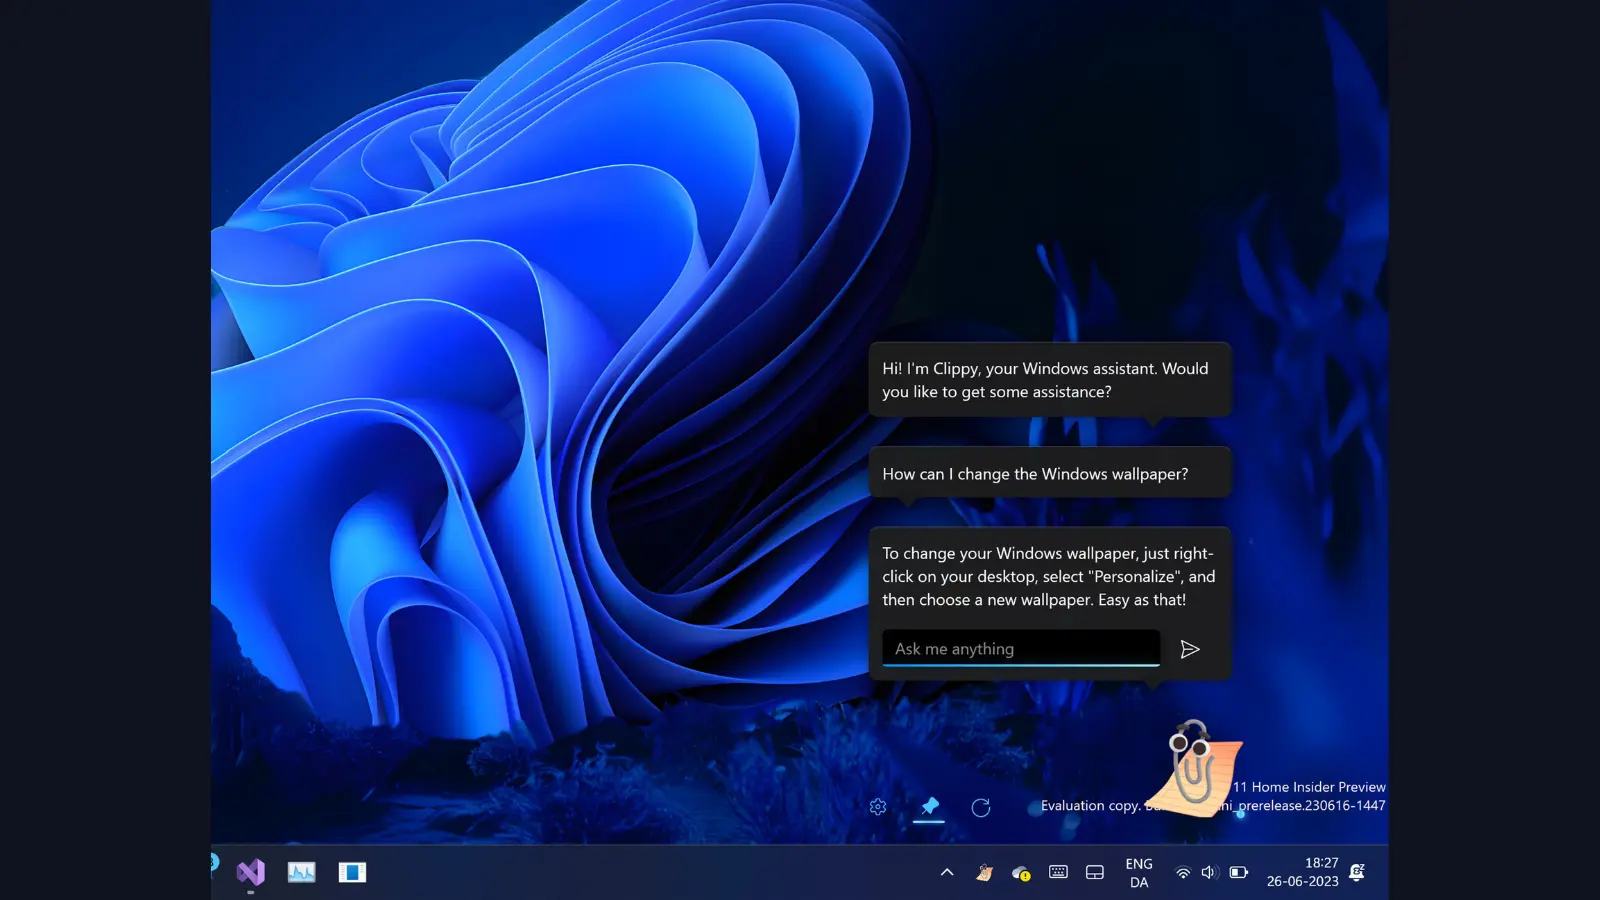Click the virtual touchpad tray icon
Screen dimensions: 1600x900
click(x=1095, y=872)
